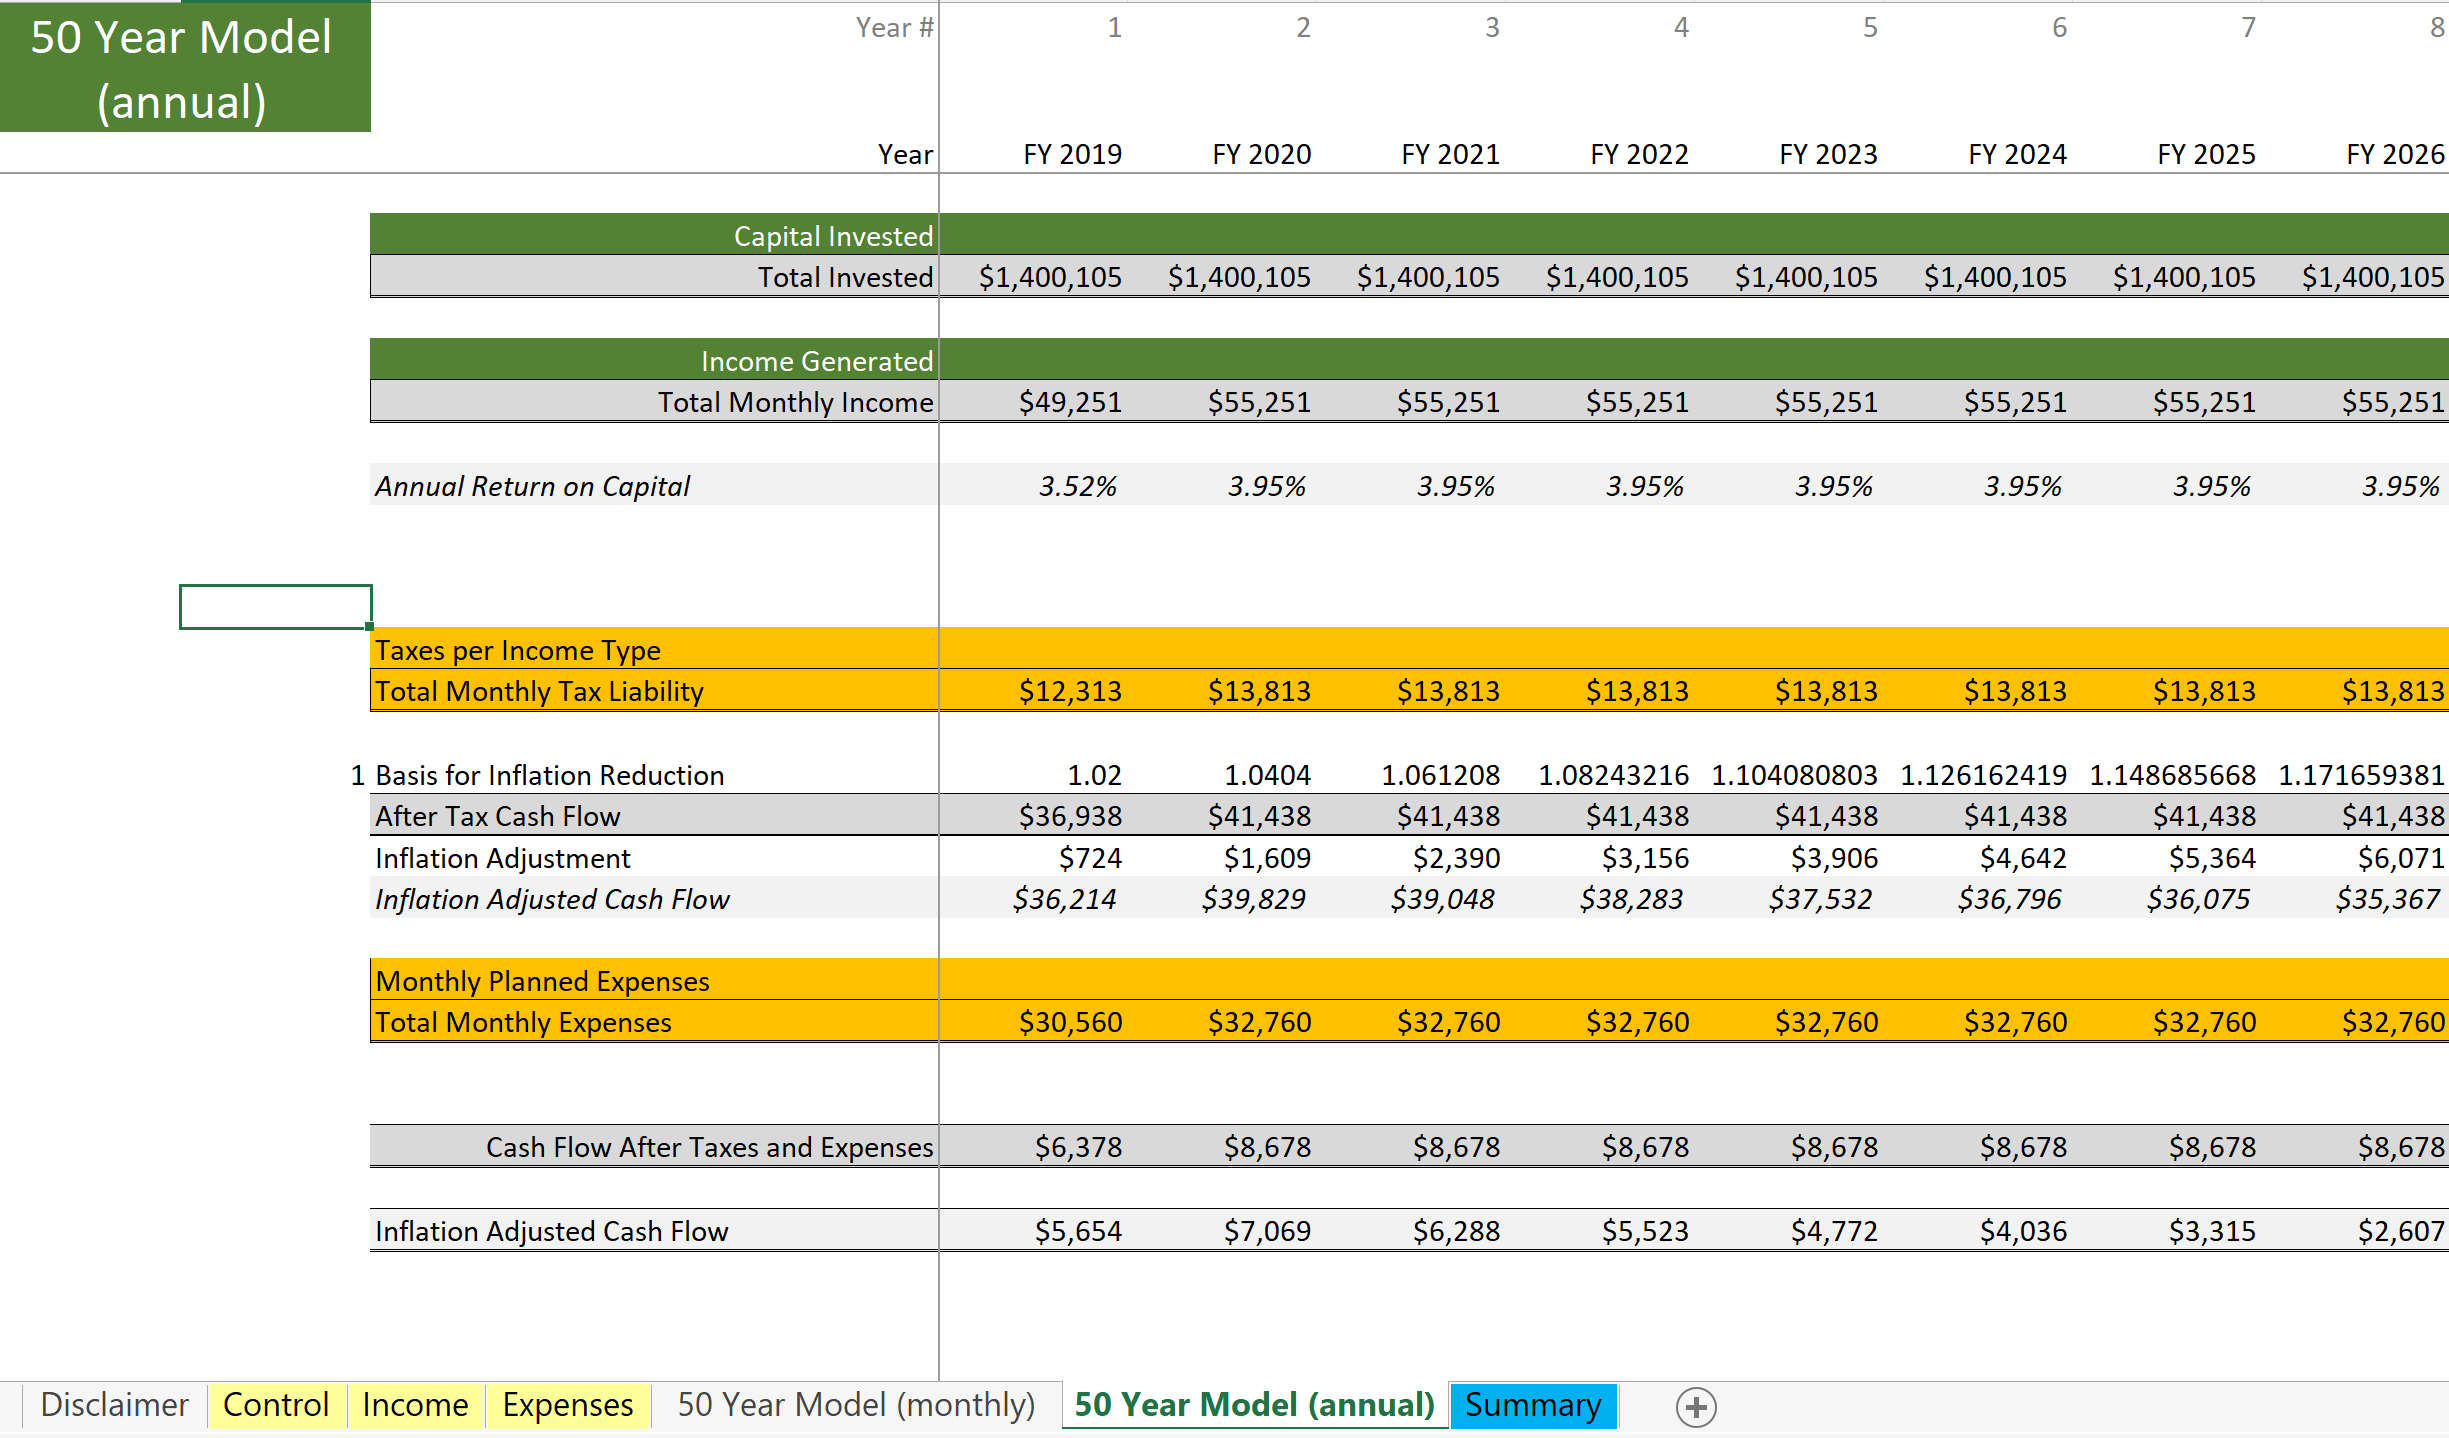
Task: Select the FY 2021 column header
Action: tap(1450, 154)
